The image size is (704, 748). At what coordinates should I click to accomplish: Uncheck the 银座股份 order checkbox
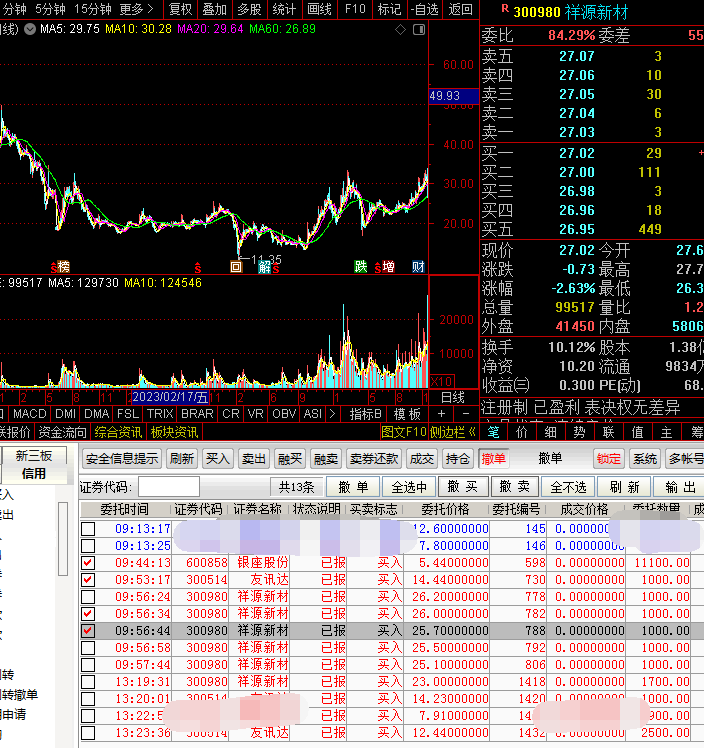[88, 563]
